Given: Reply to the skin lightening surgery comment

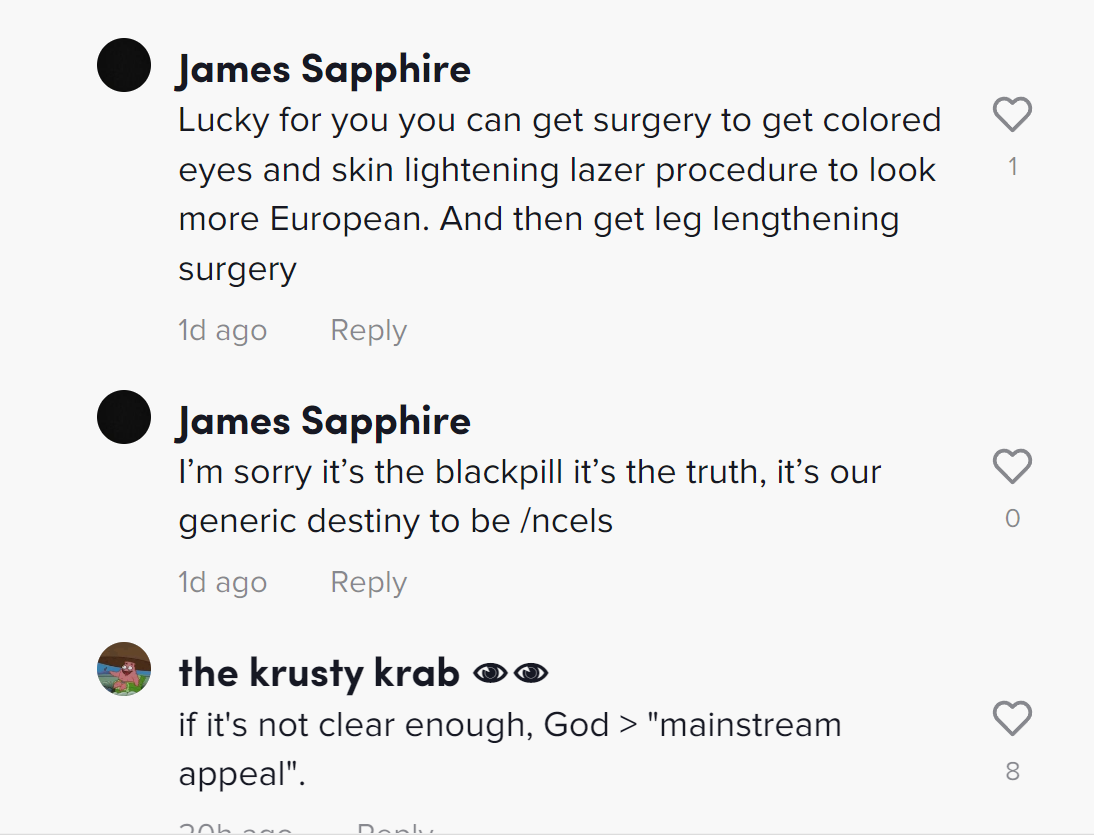Looking at the screenshot, I should tap(368, 331).
